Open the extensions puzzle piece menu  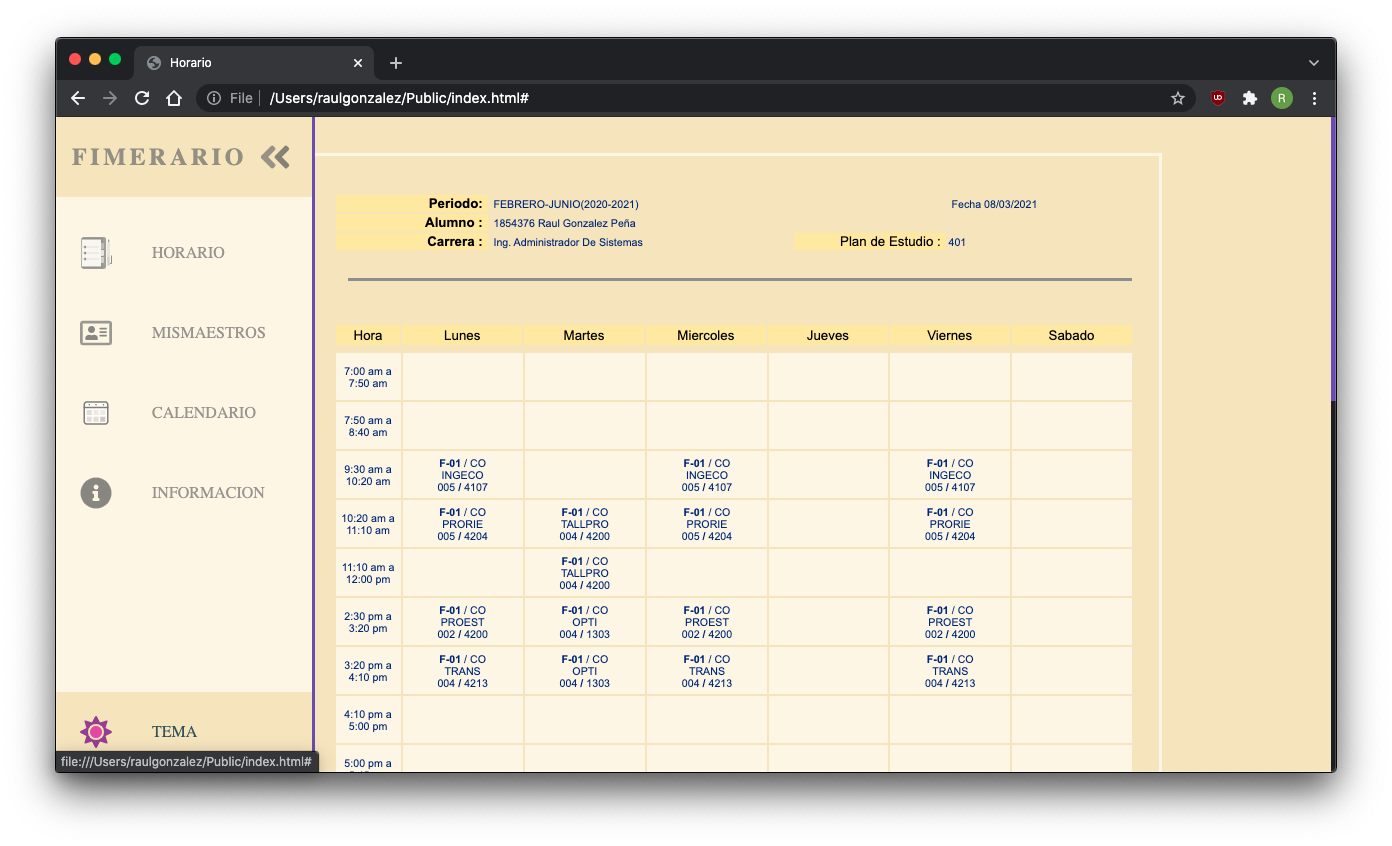[x=1250, y=98]
